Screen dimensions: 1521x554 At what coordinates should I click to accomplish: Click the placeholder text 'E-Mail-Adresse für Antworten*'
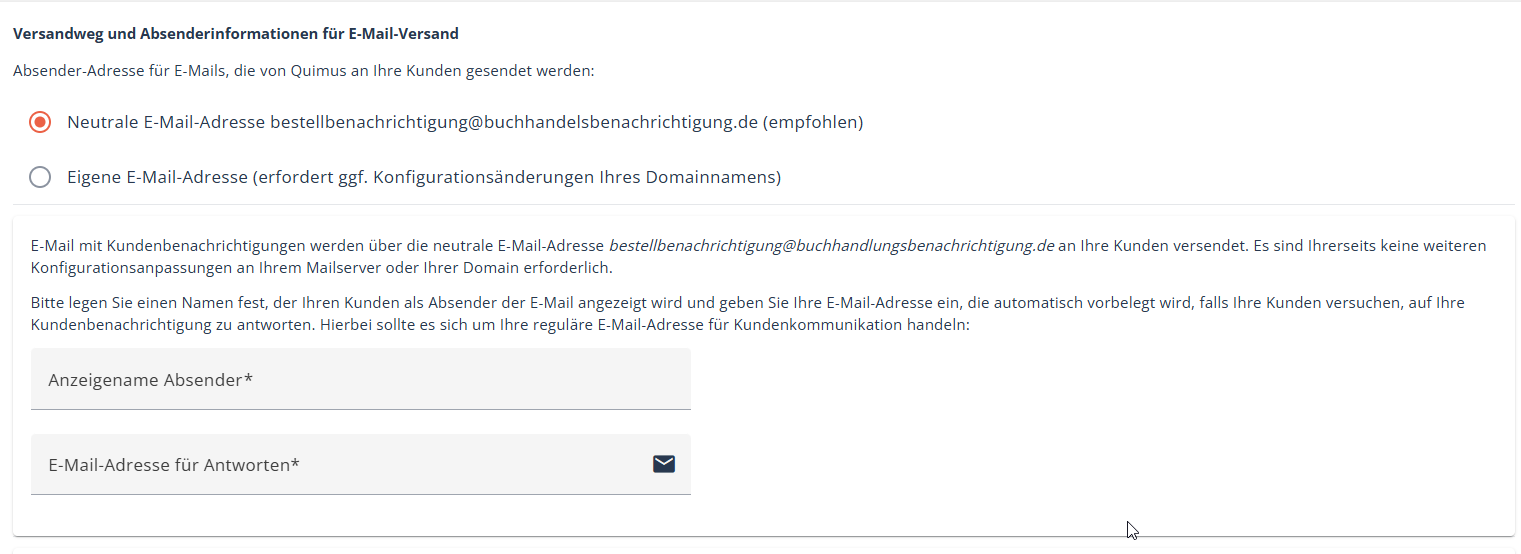(x=174, y=465)
